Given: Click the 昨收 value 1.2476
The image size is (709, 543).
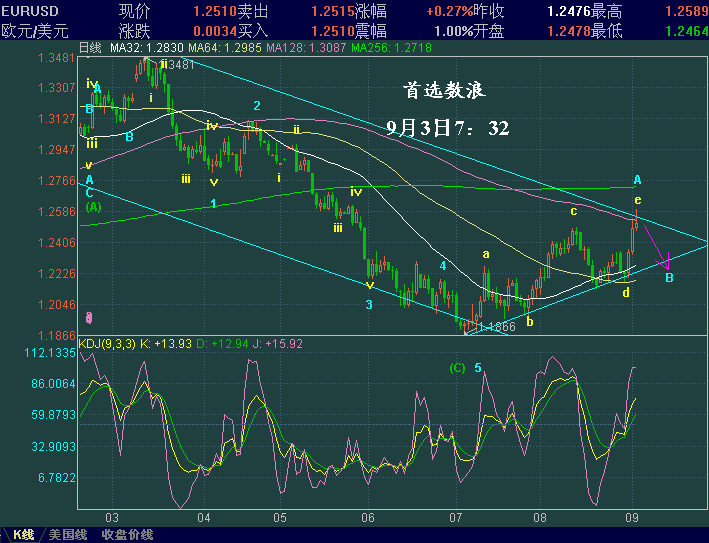Looking at the screenshot, I should [569, 11].
